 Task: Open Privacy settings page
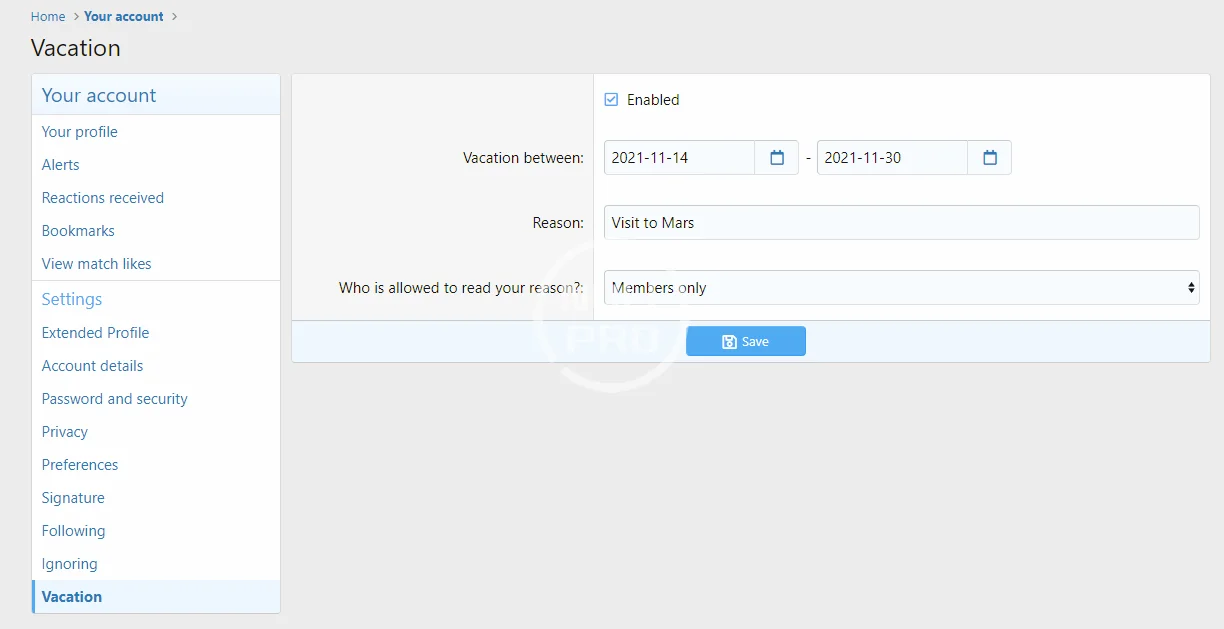click(65, 432)
